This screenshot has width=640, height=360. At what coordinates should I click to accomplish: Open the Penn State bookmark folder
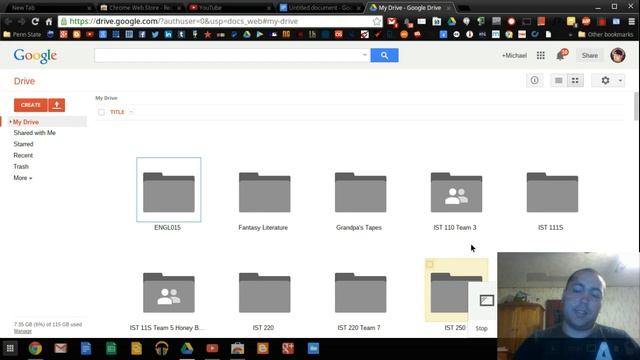click(22, 35)
